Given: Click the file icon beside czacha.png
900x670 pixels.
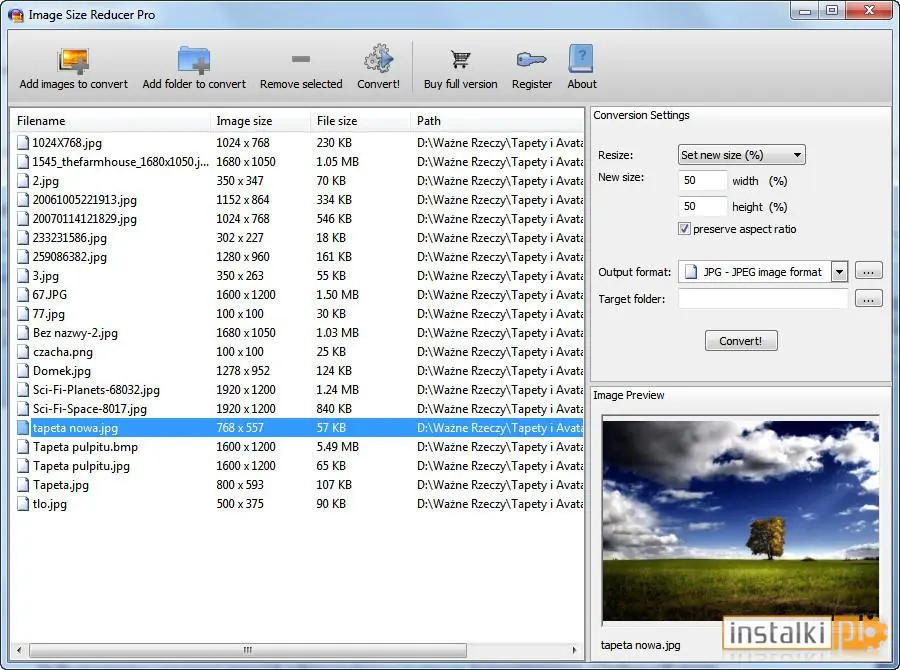Looking at the screenshot, I should pos(23,351).
